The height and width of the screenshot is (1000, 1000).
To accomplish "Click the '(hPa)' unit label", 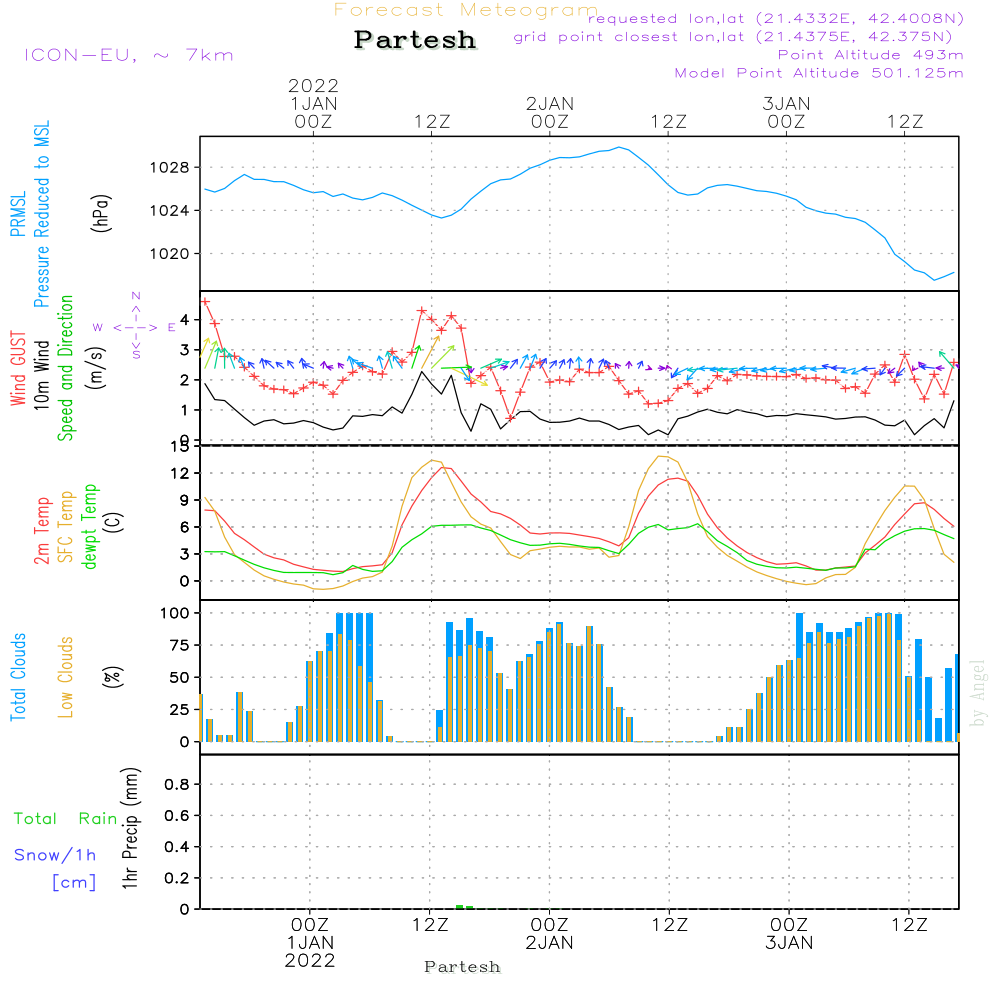I will click(x=101, y=213).
